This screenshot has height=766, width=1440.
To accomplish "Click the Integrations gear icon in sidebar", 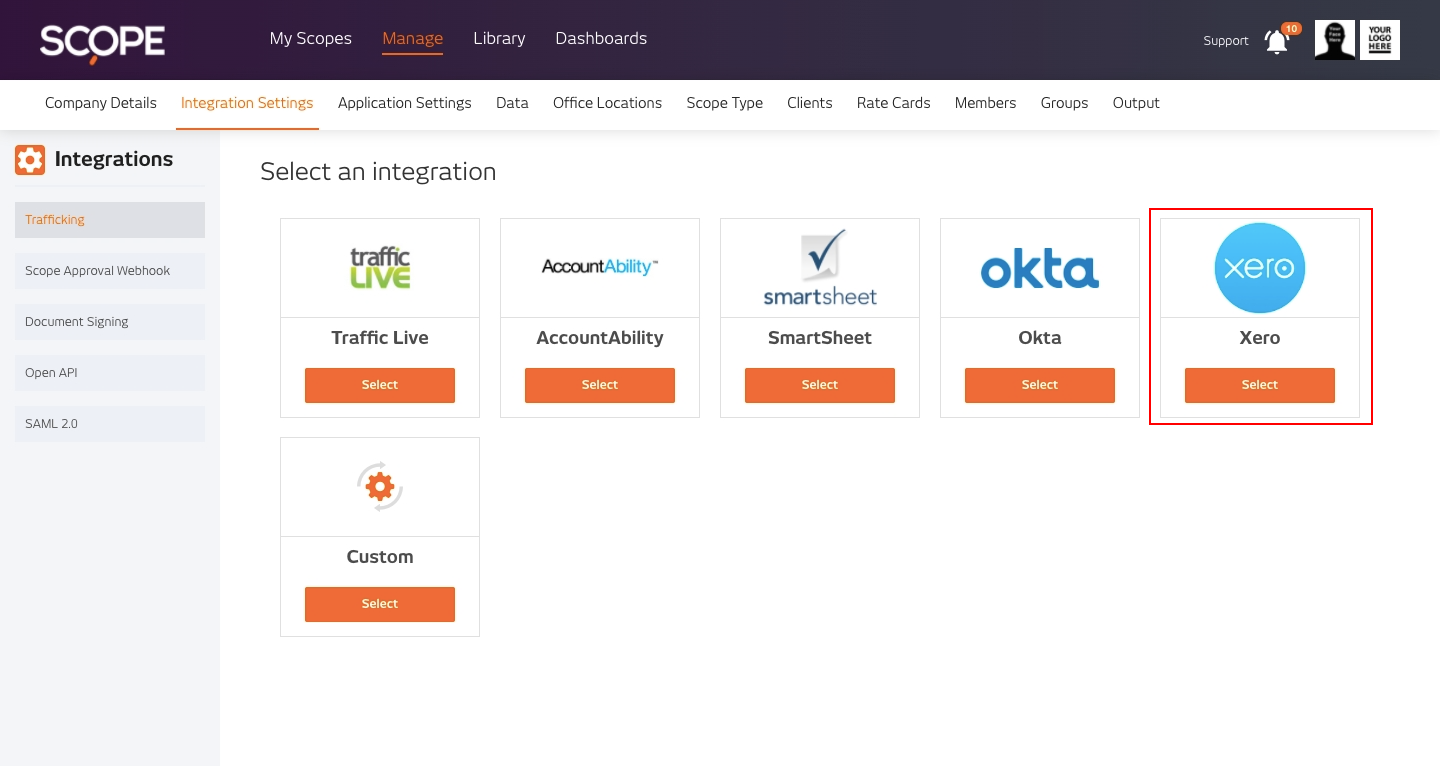I will pos(30,160).
